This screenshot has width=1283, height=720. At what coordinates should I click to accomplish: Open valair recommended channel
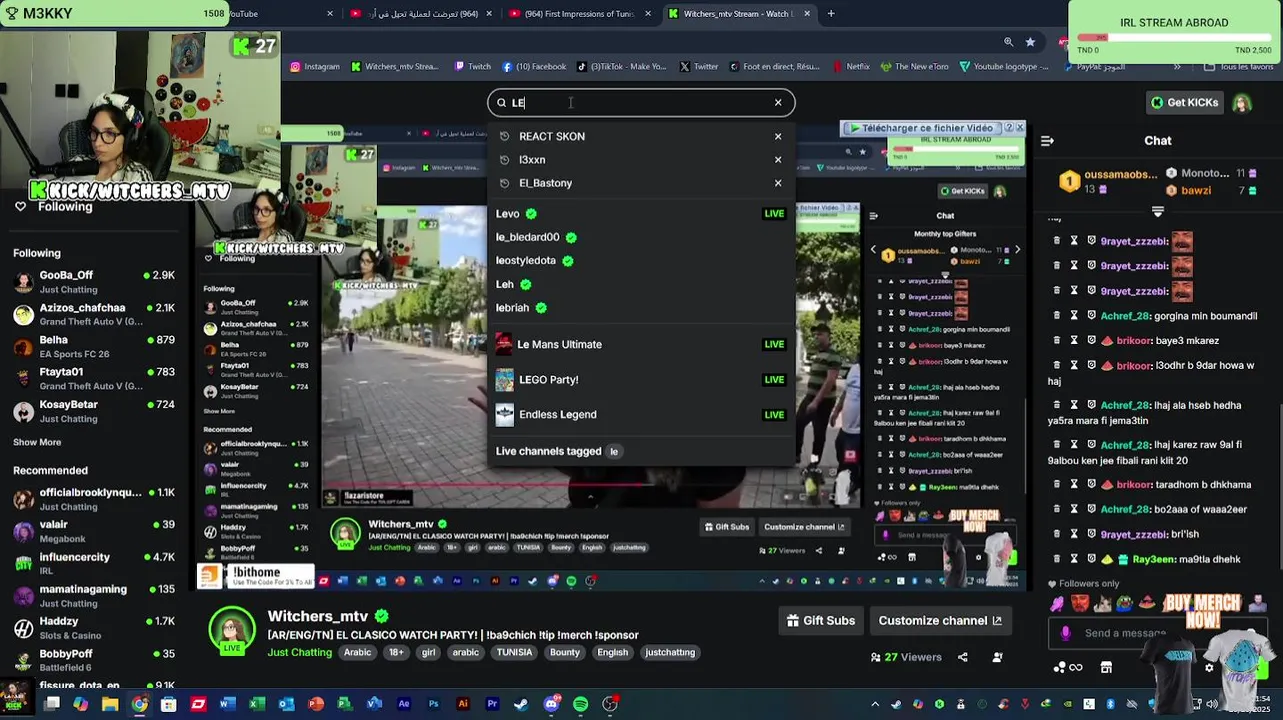pos(95,531)
